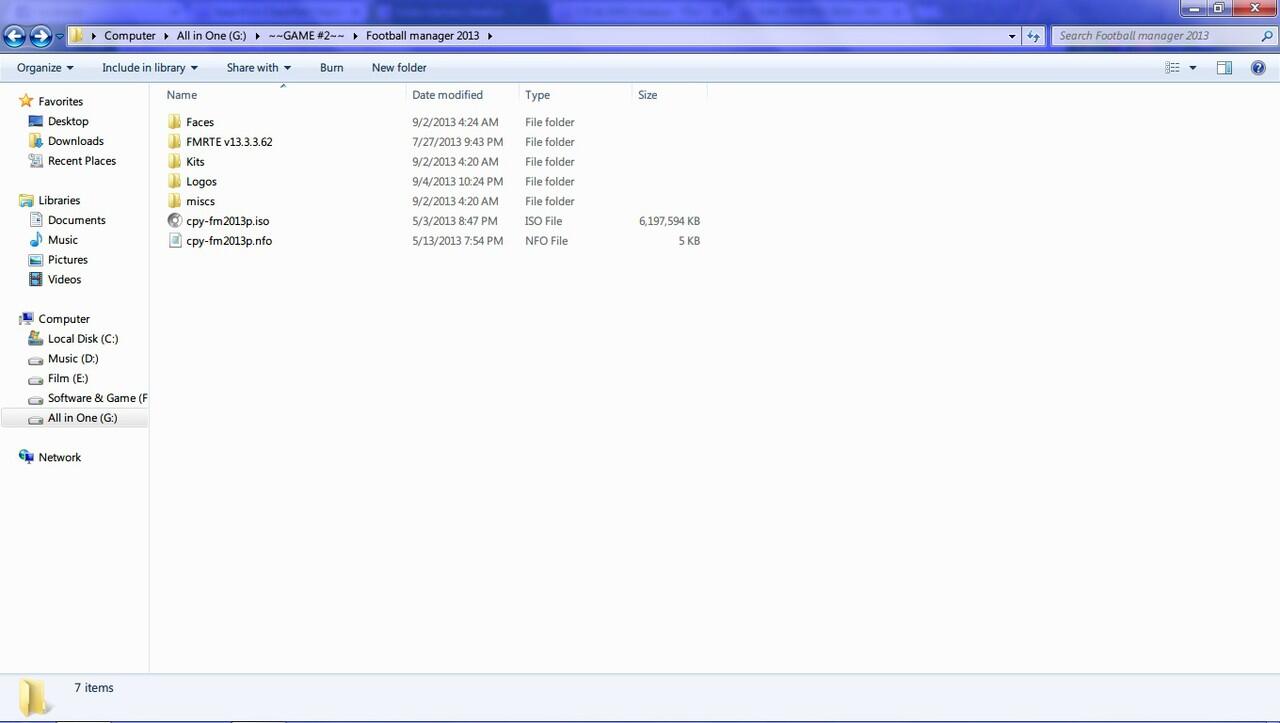Click the Change your view icon

click(x=1172, y=68)
